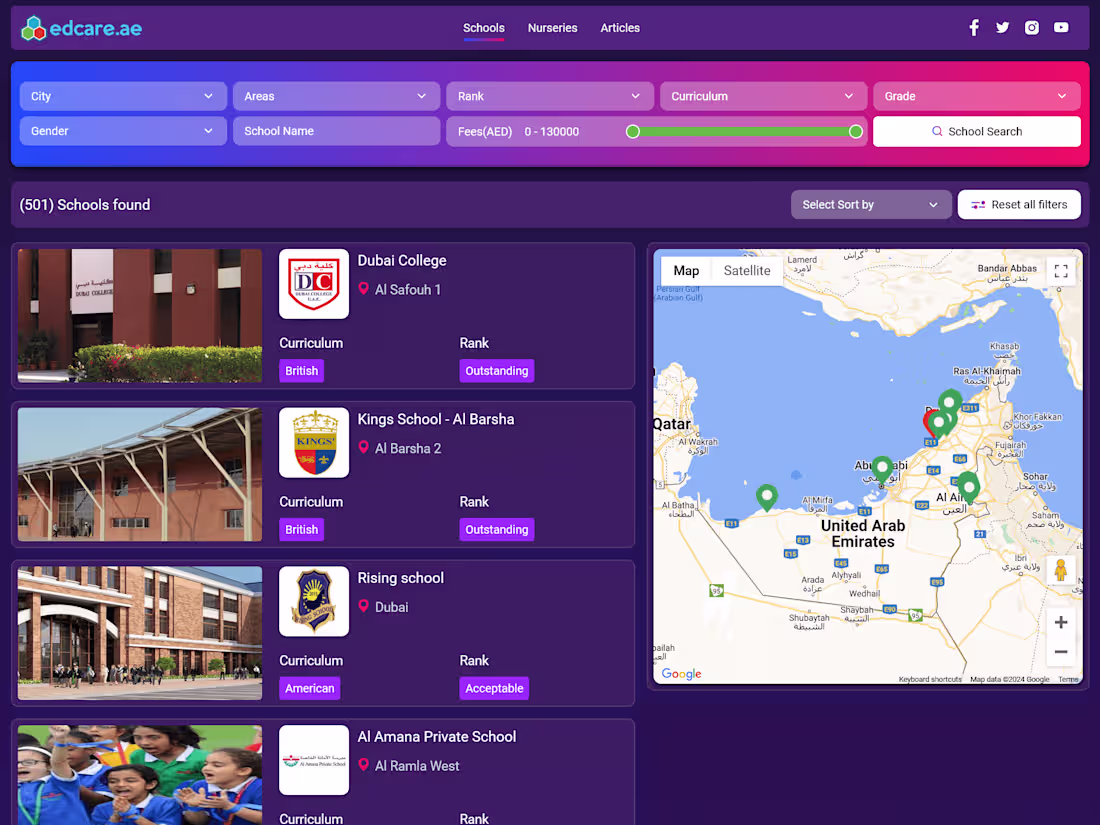The width and height of the screenshot is (1100, 825).
Task: Open the Facebook social icon
Action: click(974, 27)
